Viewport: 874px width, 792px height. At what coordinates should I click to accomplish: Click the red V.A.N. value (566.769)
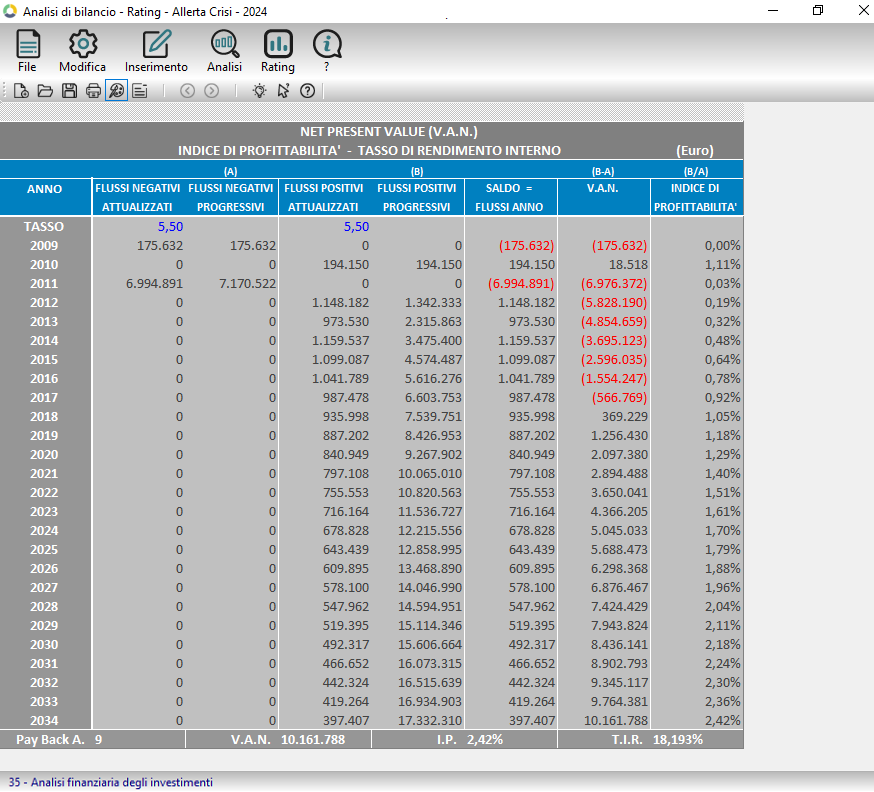[x=619, y=398]
